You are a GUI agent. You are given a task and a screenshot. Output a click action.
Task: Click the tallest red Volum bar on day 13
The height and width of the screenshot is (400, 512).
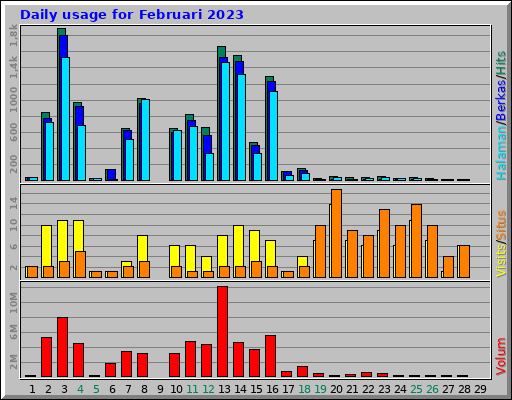pos(223,331)
